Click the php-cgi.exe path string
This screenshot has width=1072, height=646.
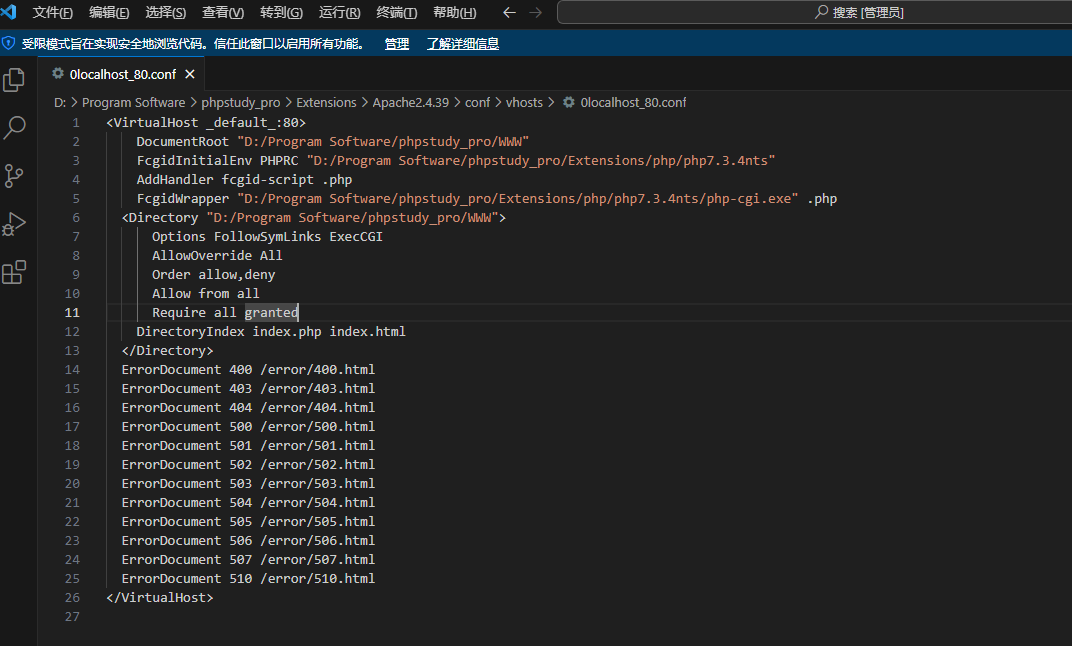(518, 199)
